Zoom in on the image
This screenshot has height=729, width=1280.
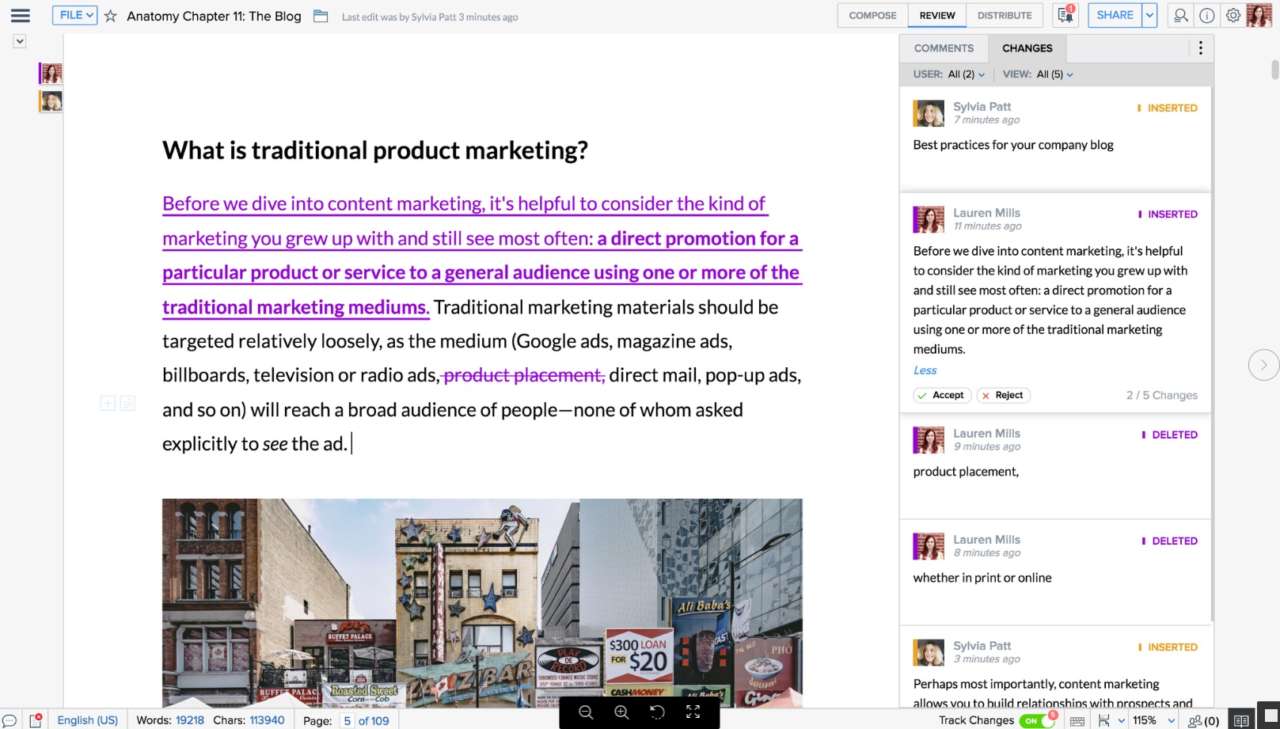tap(621, 712)
